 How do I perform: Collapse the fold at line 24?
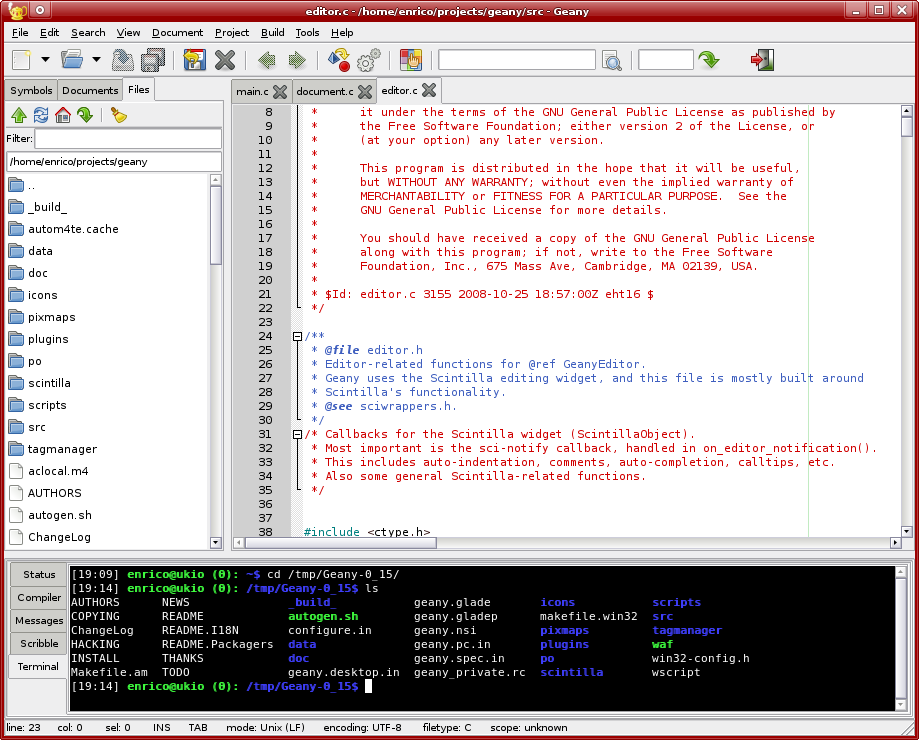tap(297, 336)
